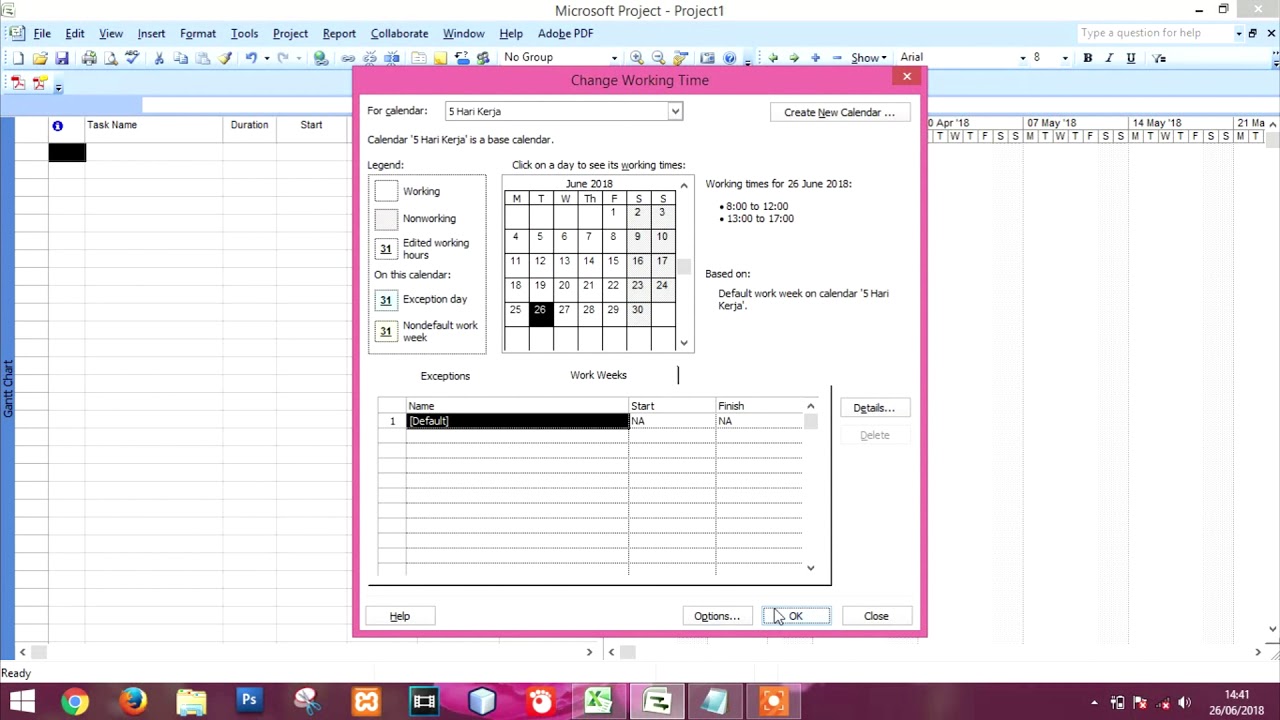This screenshot has height=720, width=1280.
Task: Click the green Outdent left arrow icon
Action: [x=773, y=58]
